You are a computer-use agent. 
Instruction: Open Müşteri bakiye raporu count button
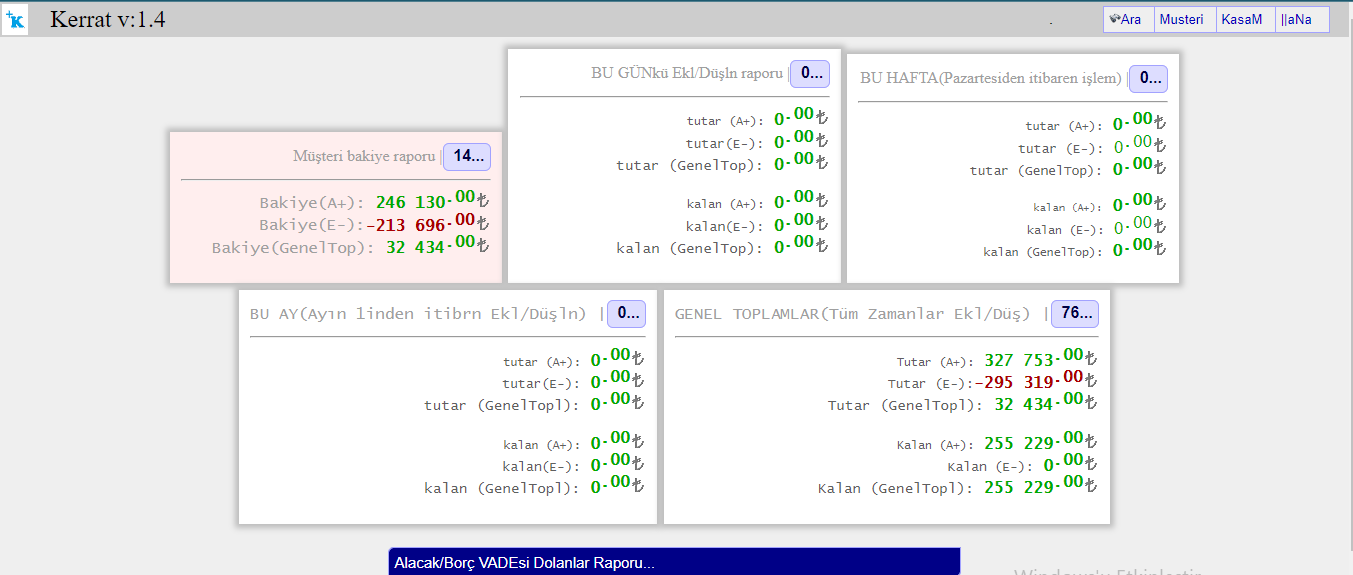pos(467,156)
